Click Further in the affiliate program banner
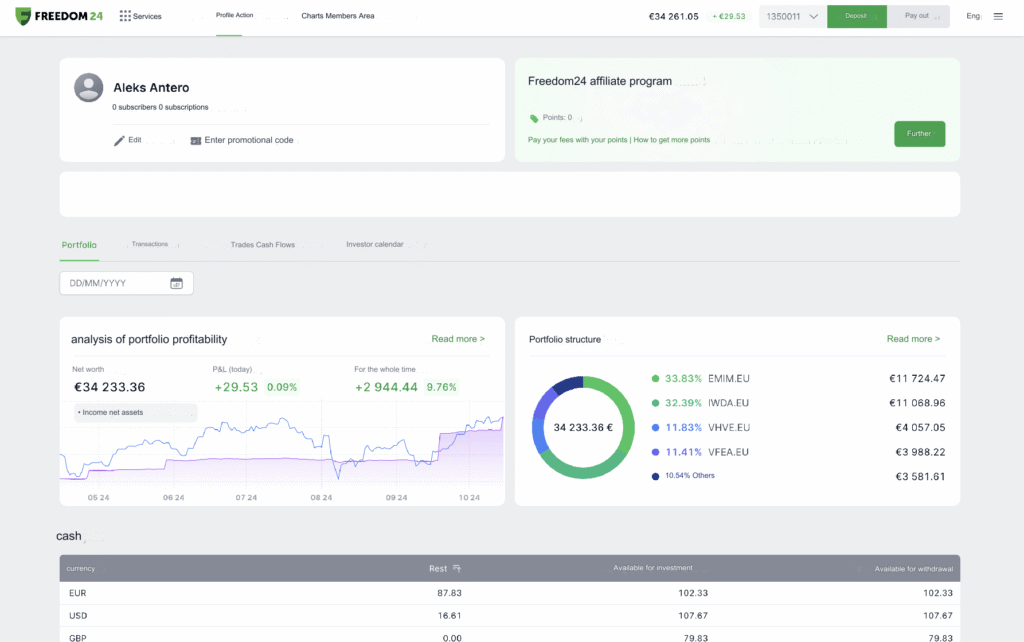1024x642 pixels. point(919,133)
